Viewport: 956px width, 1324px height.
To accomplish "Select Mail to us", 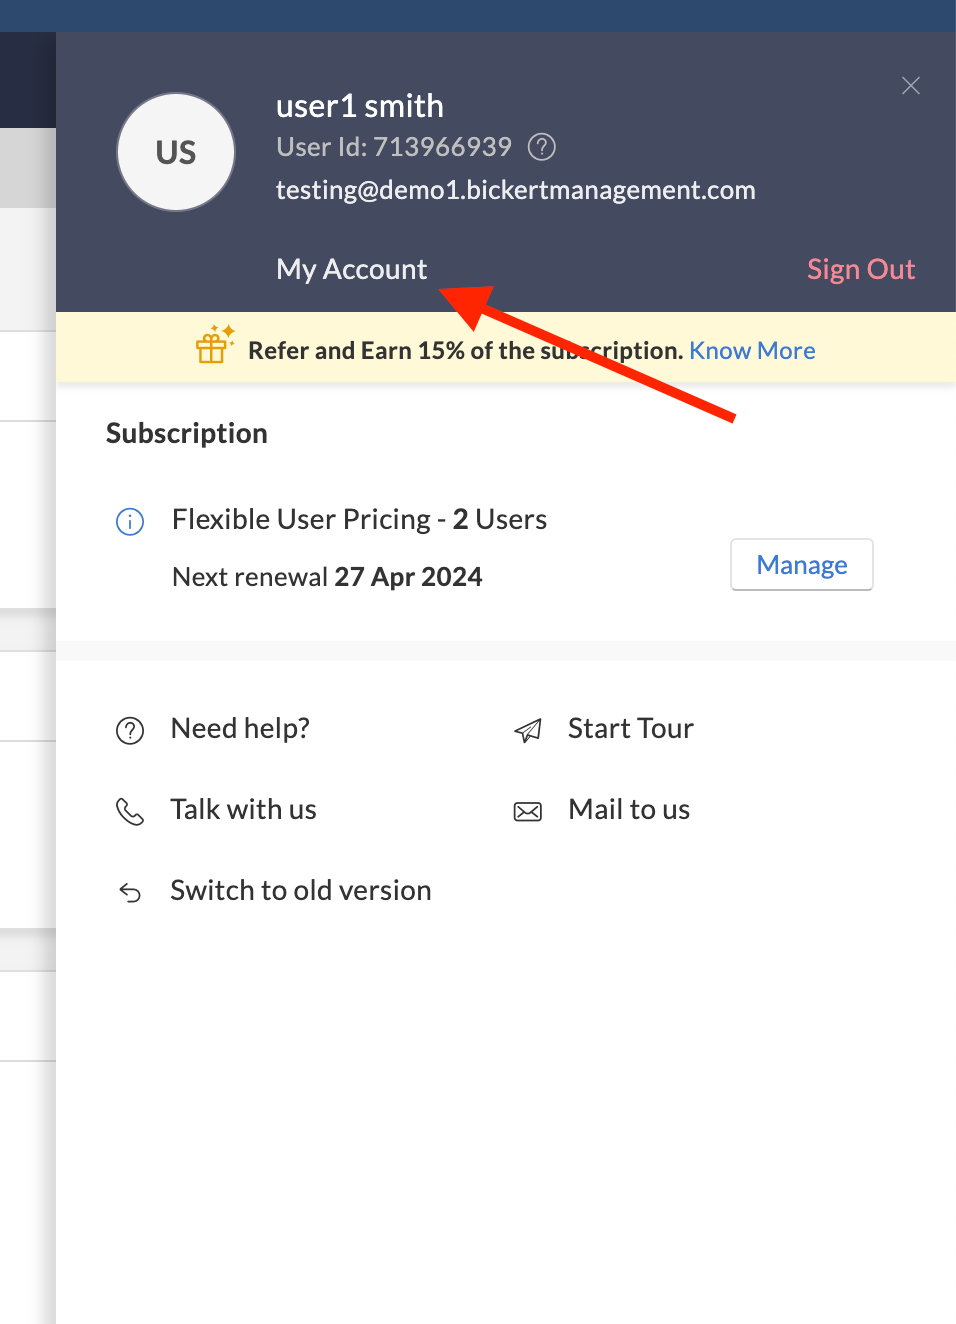I will tap(629, 810).
